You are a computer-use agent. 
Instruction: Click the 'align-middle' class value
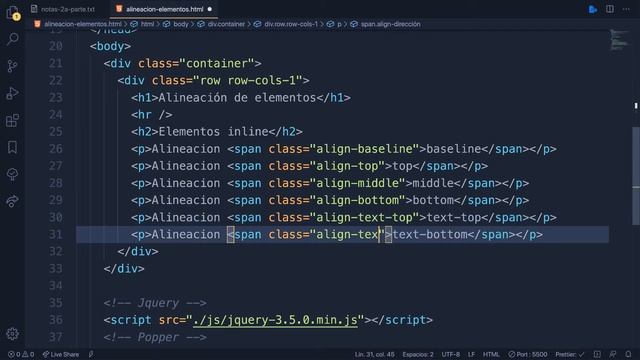(x=358, y=183)
